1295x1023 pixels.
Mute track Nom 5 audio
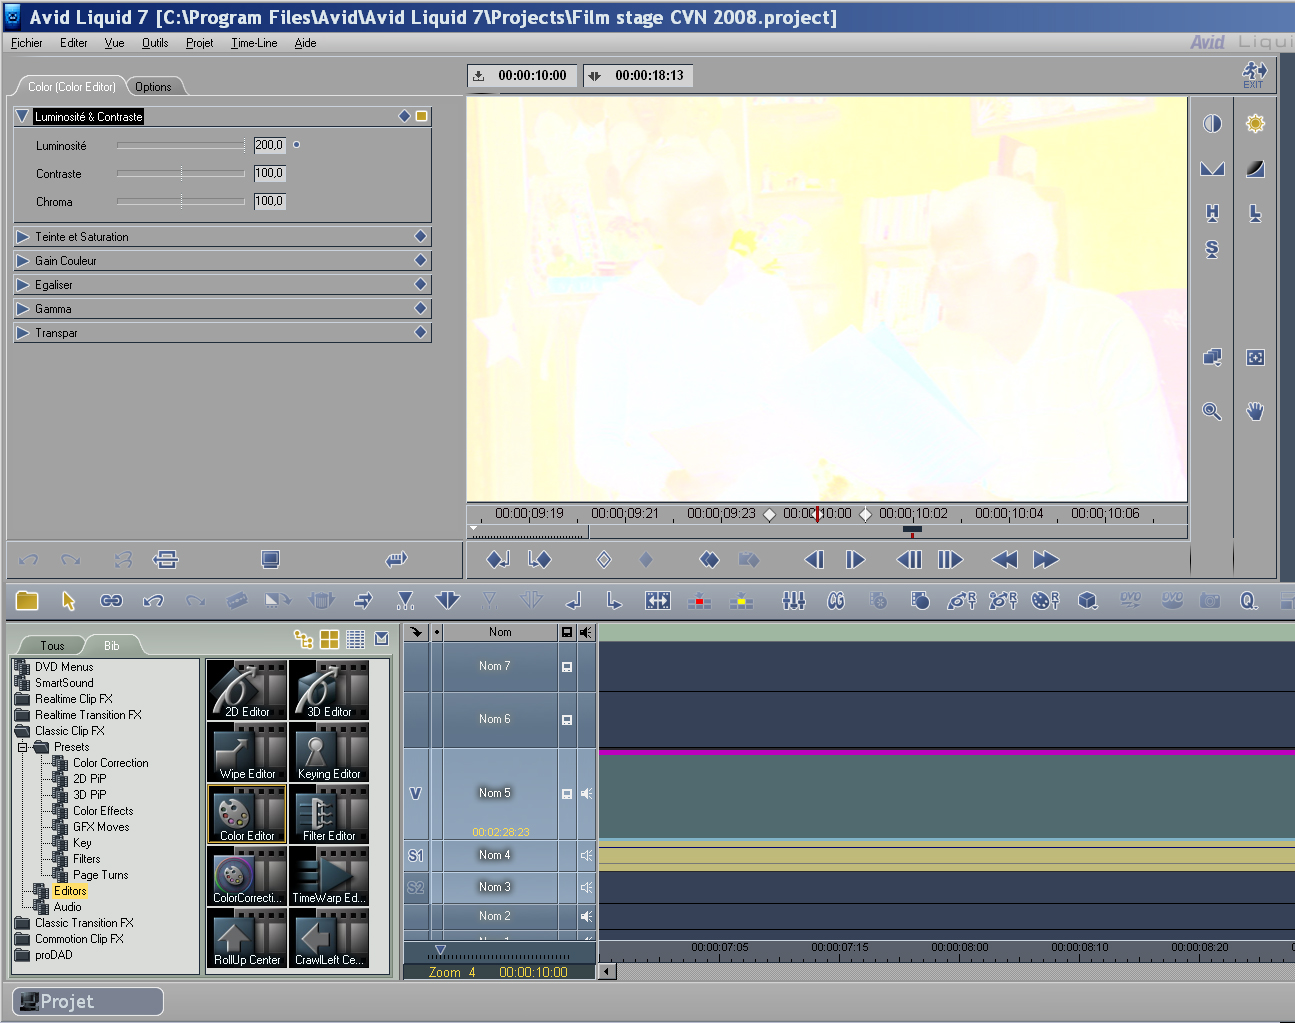point(586,793)
